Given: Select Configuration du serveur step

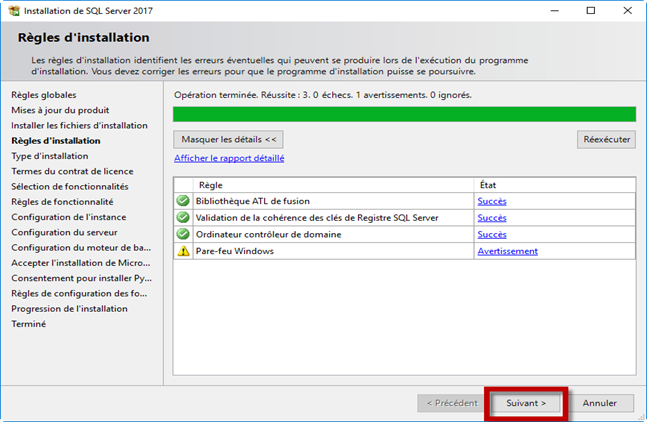Looking at the screenshot, I should [x=64, y=232].
